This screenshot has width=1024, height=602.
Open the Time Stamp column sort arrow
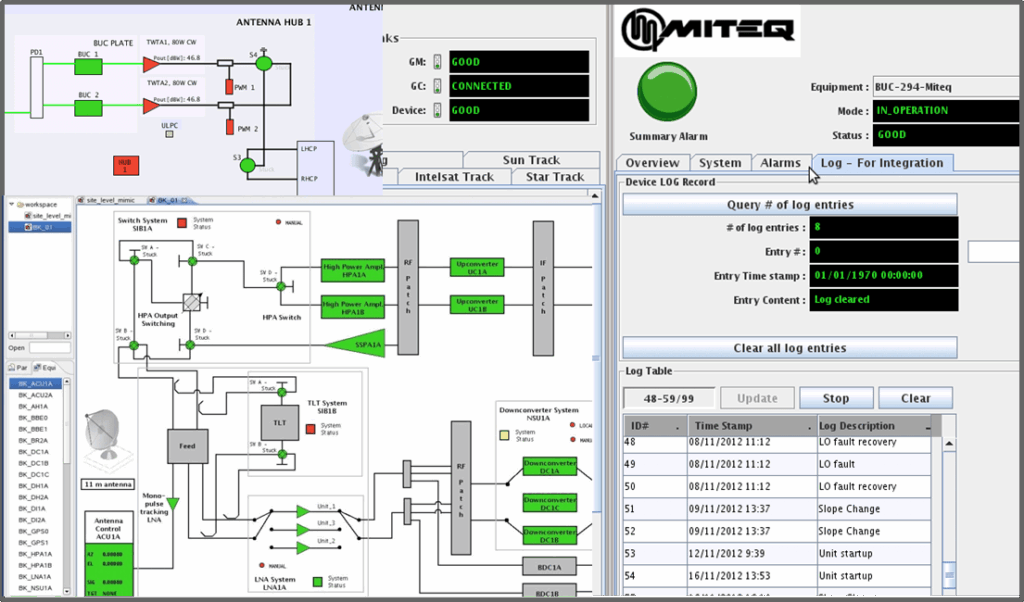pyautogui.click(x=810, y=428)
